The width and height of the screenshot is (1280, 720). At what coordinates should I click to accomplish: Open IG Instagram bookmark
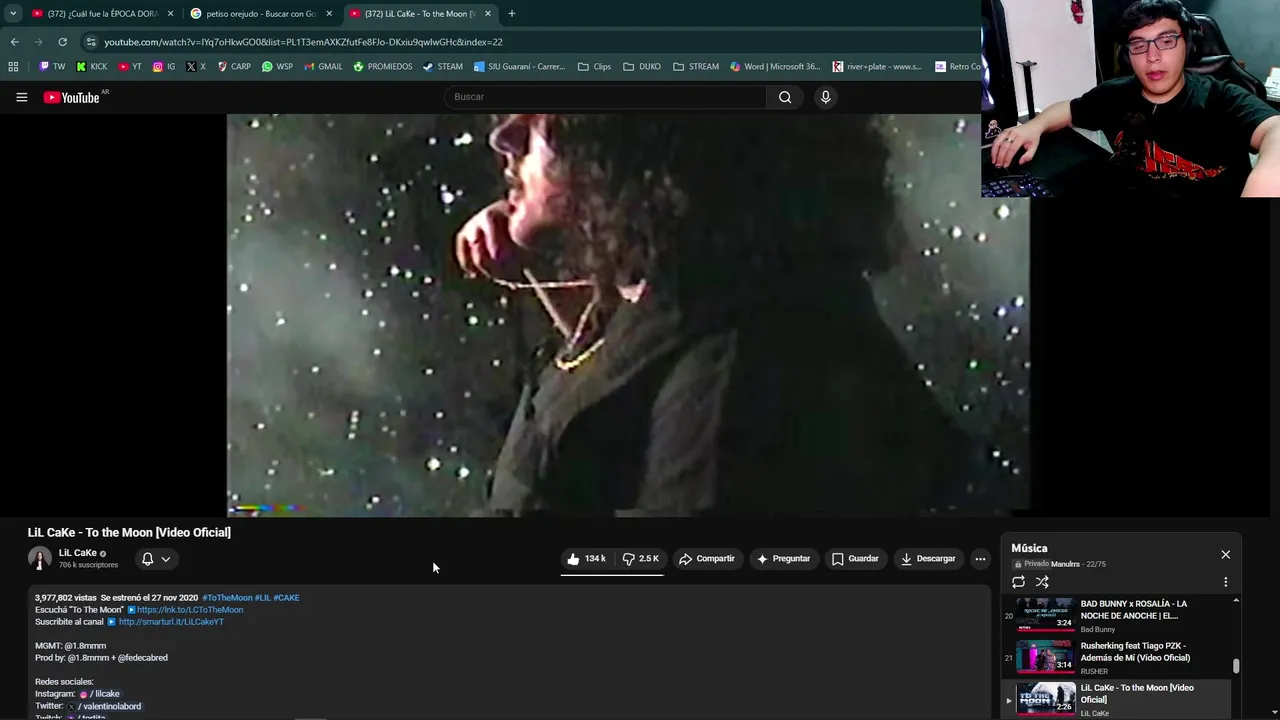click(x=163, y=67)
